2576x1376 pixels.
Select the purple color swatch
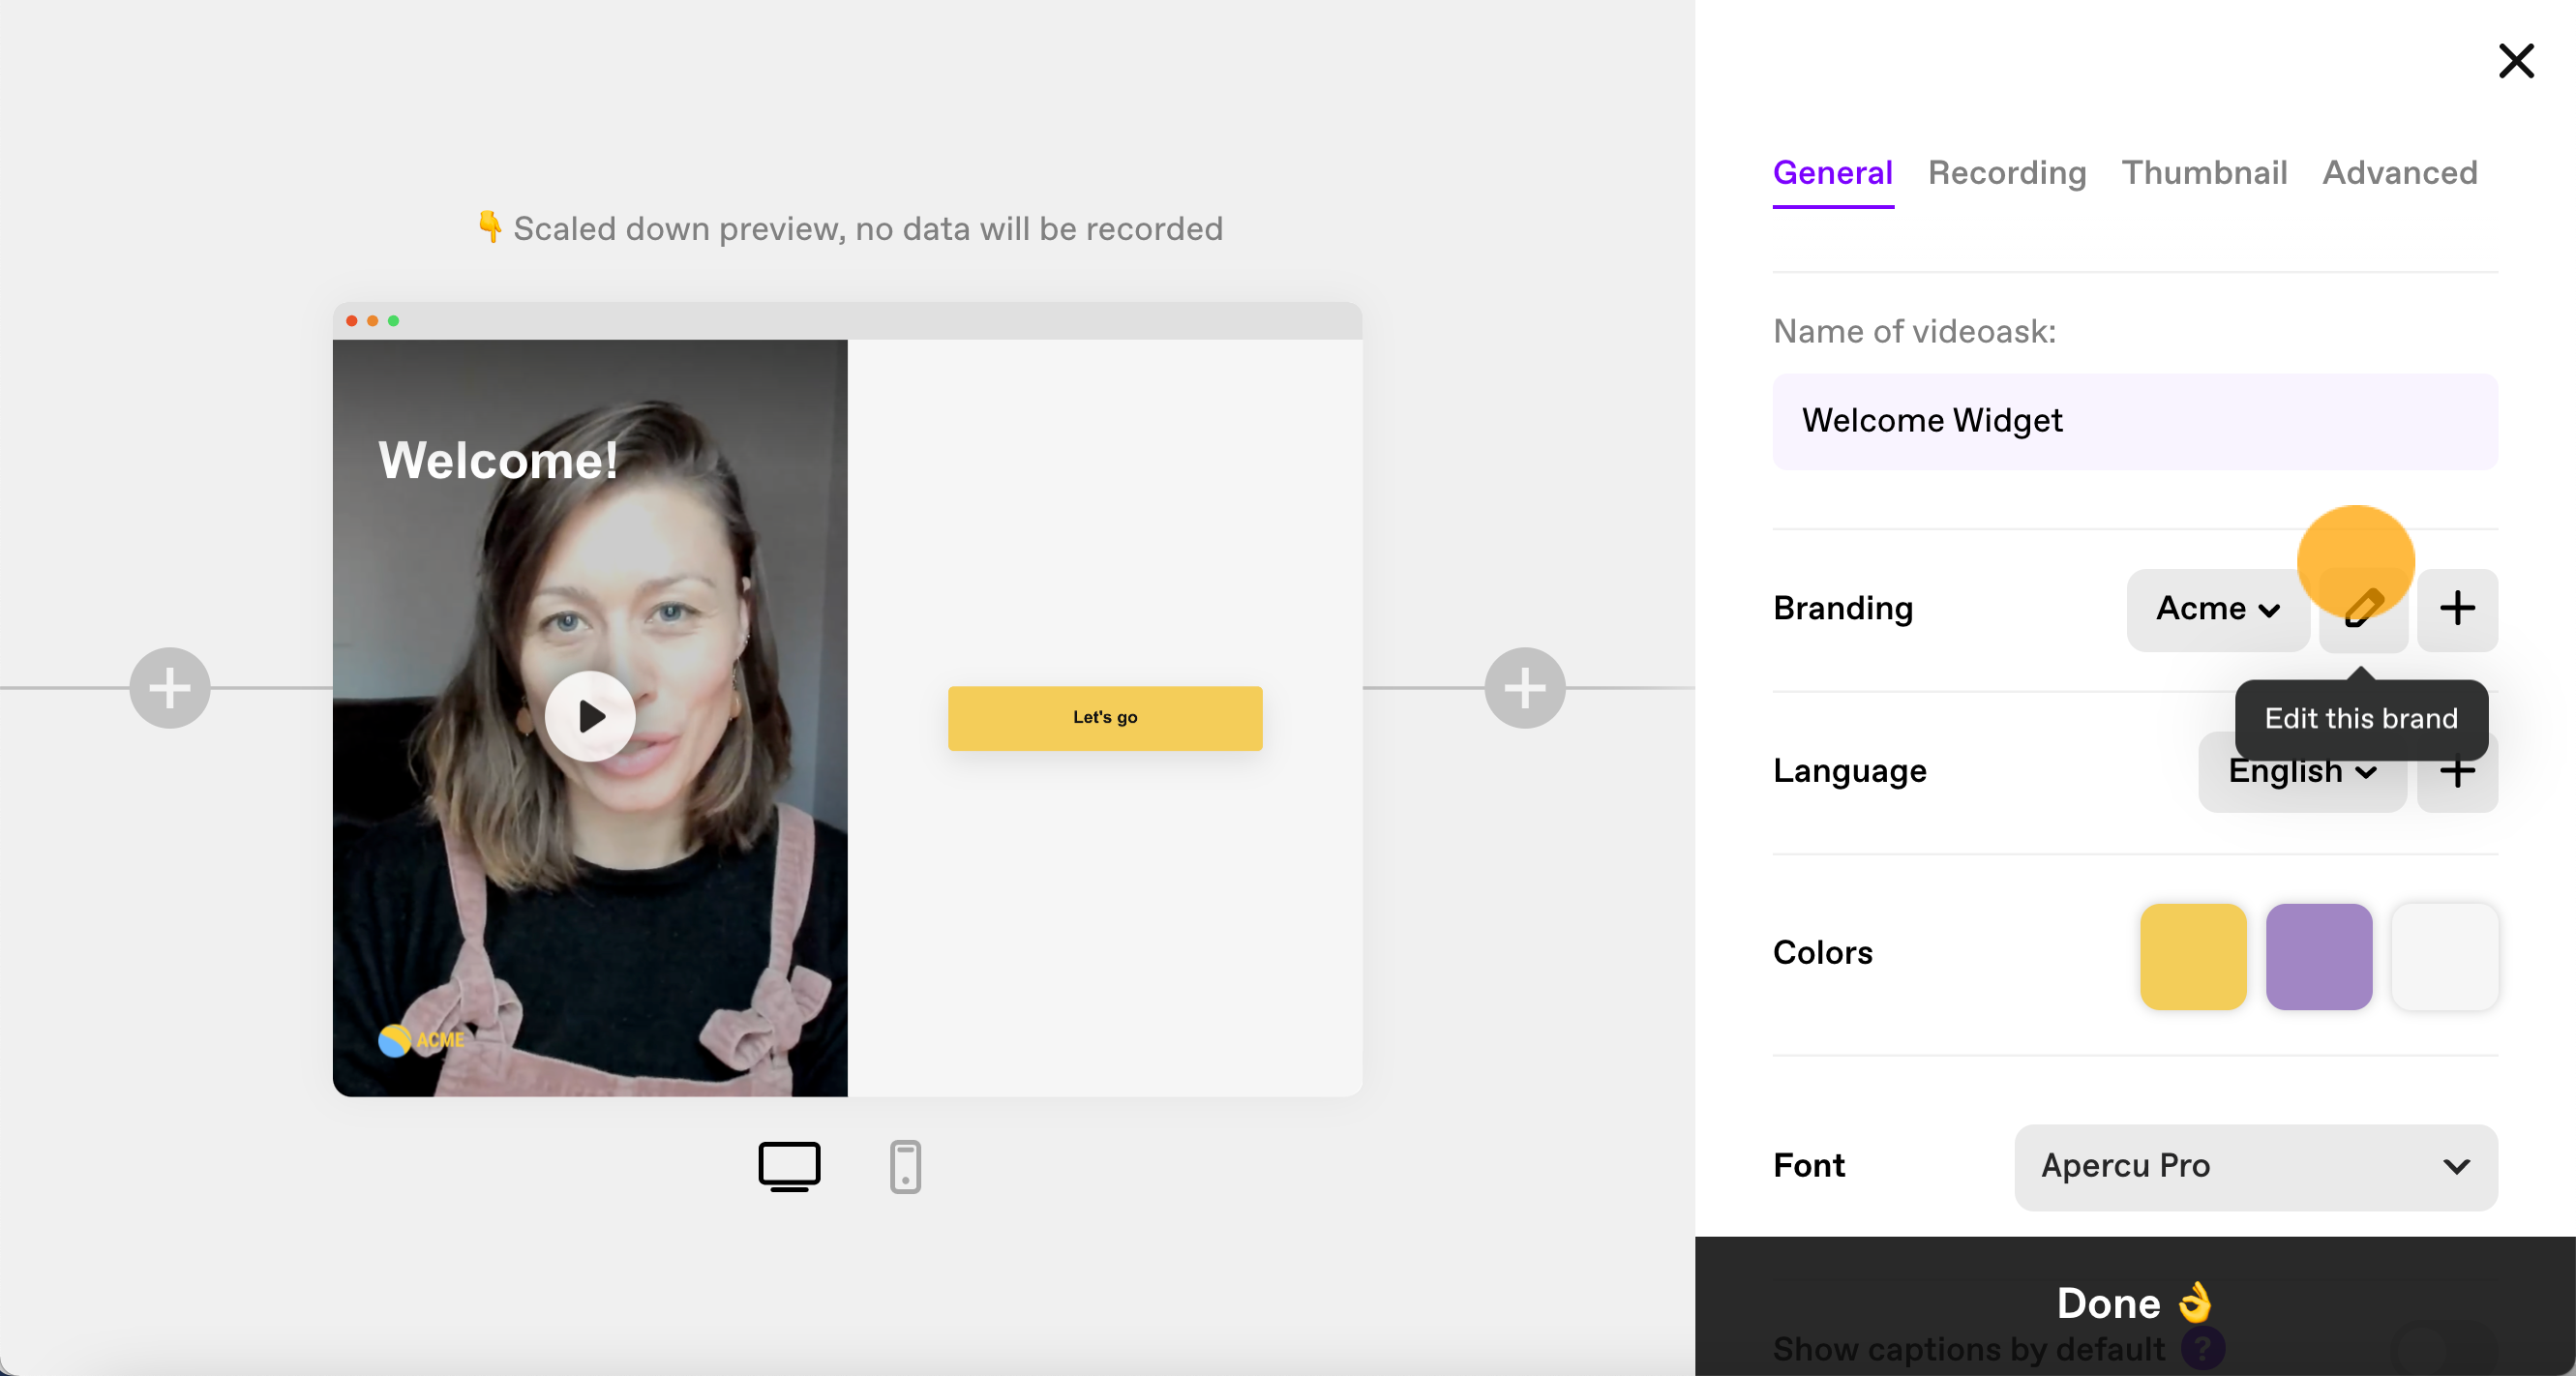(2318, 956)
